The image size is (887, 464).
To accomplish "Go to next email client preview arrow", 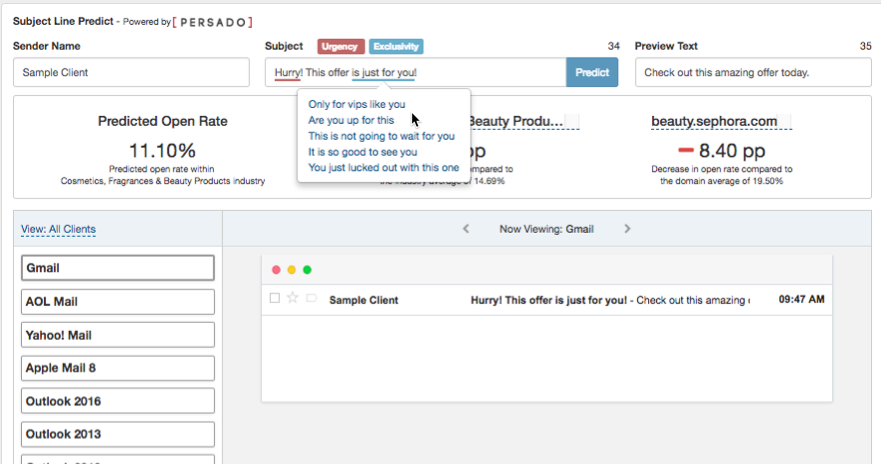I will 627,229.
